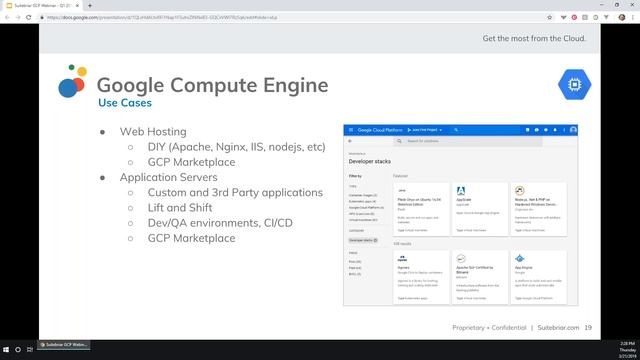Click the Use Cases subtitle
The image size is (640, 360).
pyautogui.click(x=125, y=103)
